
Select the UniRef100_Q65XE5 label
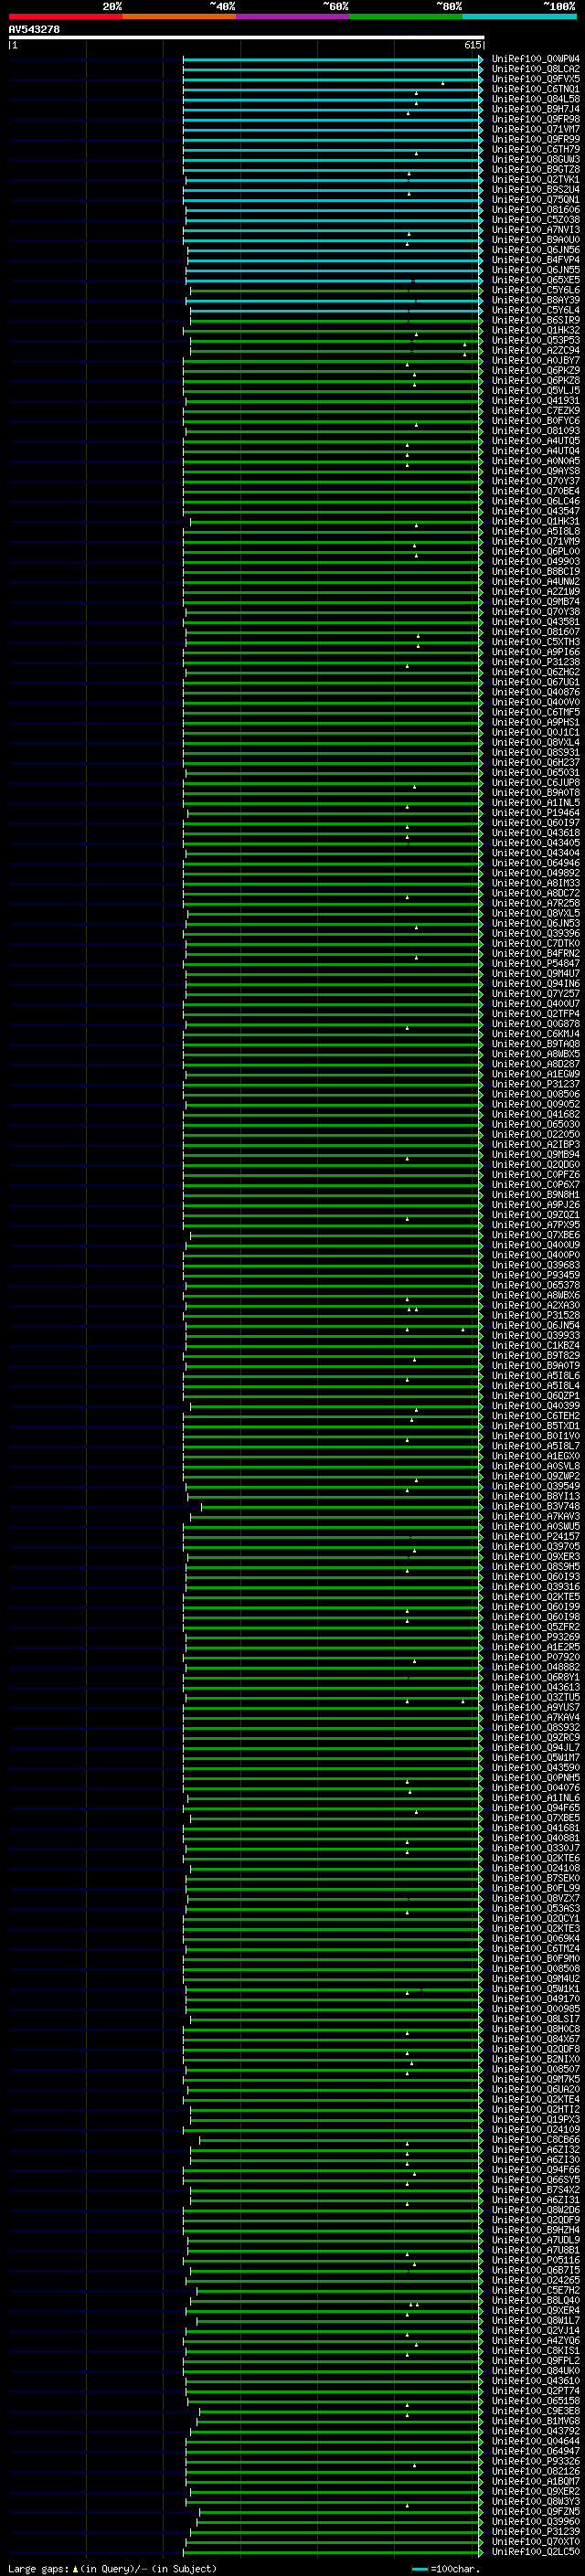point(536,280)
